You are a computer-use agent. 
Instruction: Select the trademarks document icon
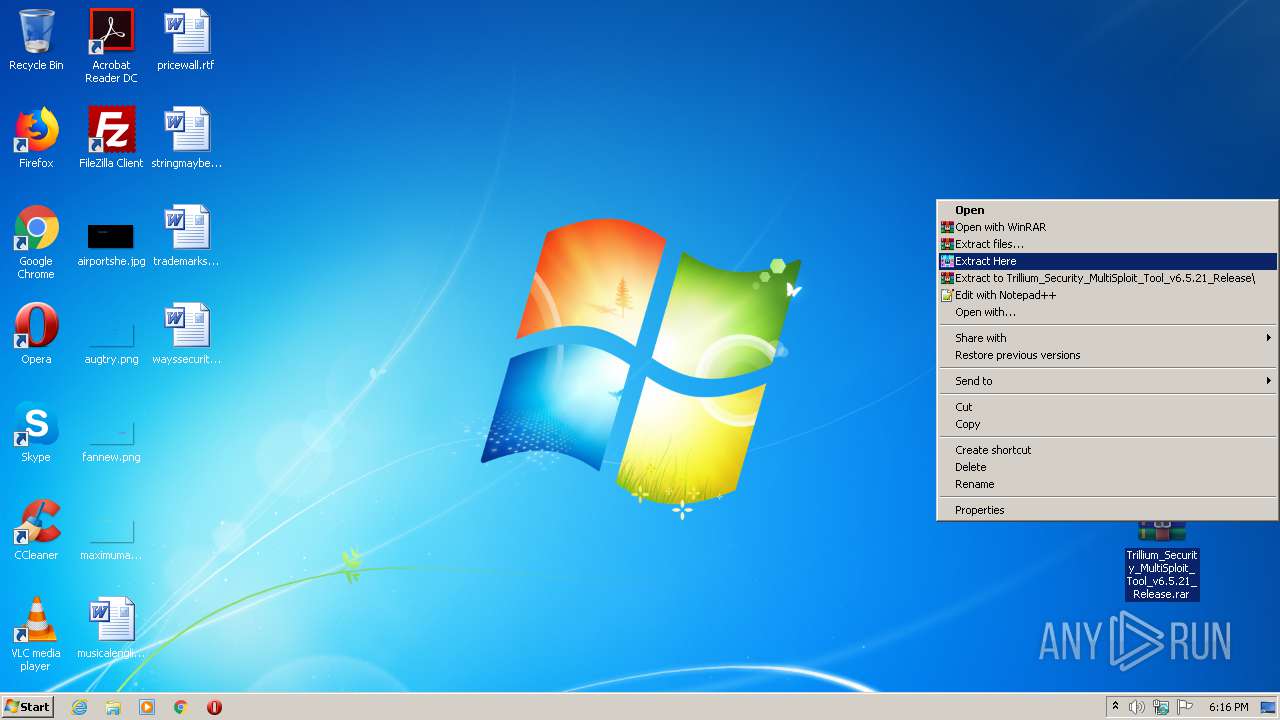point(186,236)
